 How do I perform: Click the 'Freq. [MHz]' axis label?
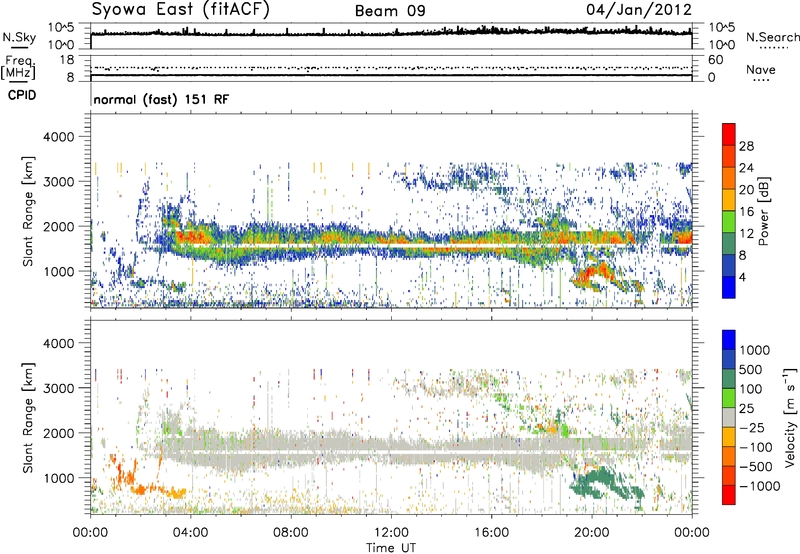[x=18, y=68]
